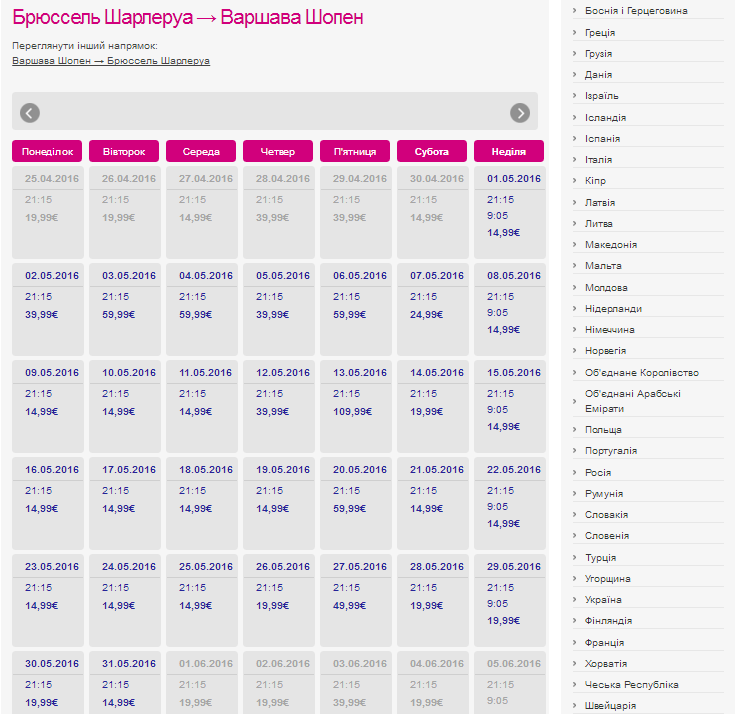The width and height of the screenshot is (735, 714).
Task: Open reverse route Варшава Шопен → Брюссель Шарлеруа
Action: [x=111, y=61]
